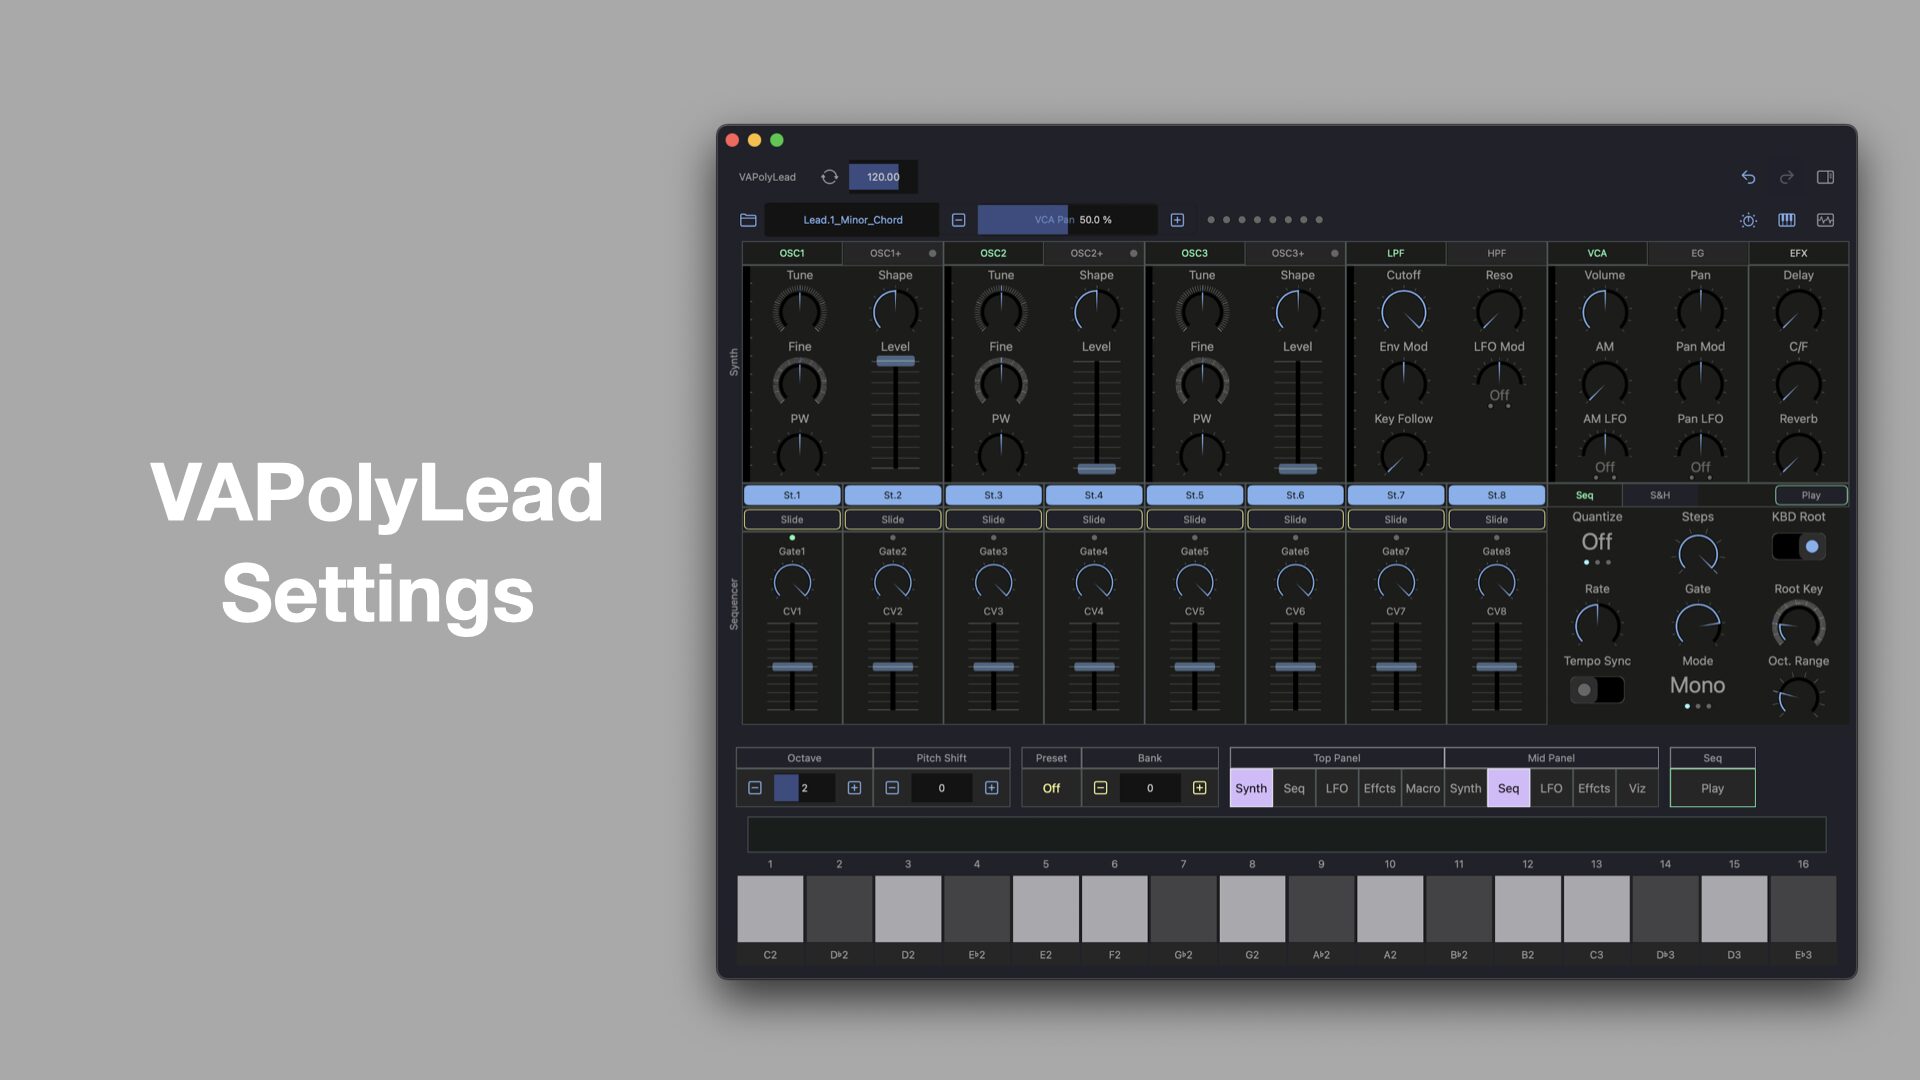Open the waveform visualizer icon
Viewport: 1920px width, 1080px height.
(1825, 220)
